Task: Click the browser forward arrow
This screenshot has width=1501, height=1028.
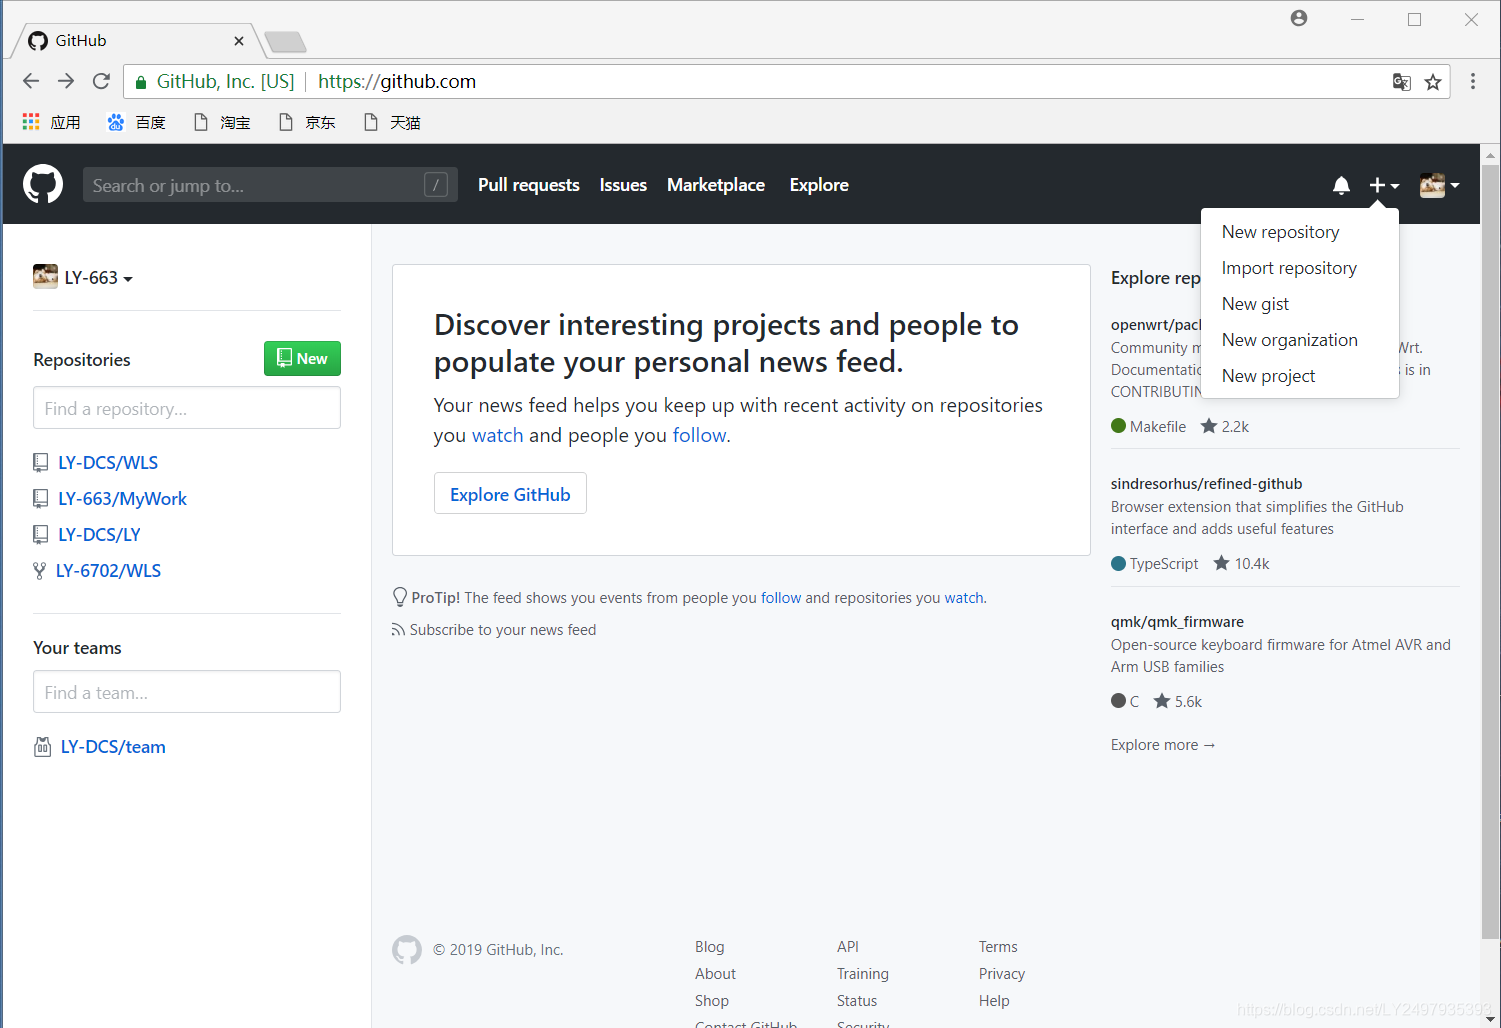Action: [66, 81]
